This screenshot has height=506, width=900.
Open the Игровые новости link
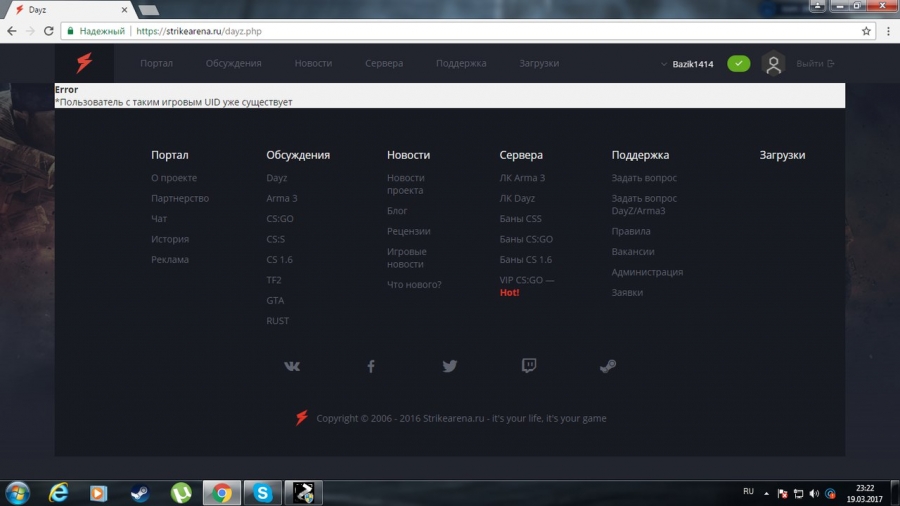pos(407,258)
